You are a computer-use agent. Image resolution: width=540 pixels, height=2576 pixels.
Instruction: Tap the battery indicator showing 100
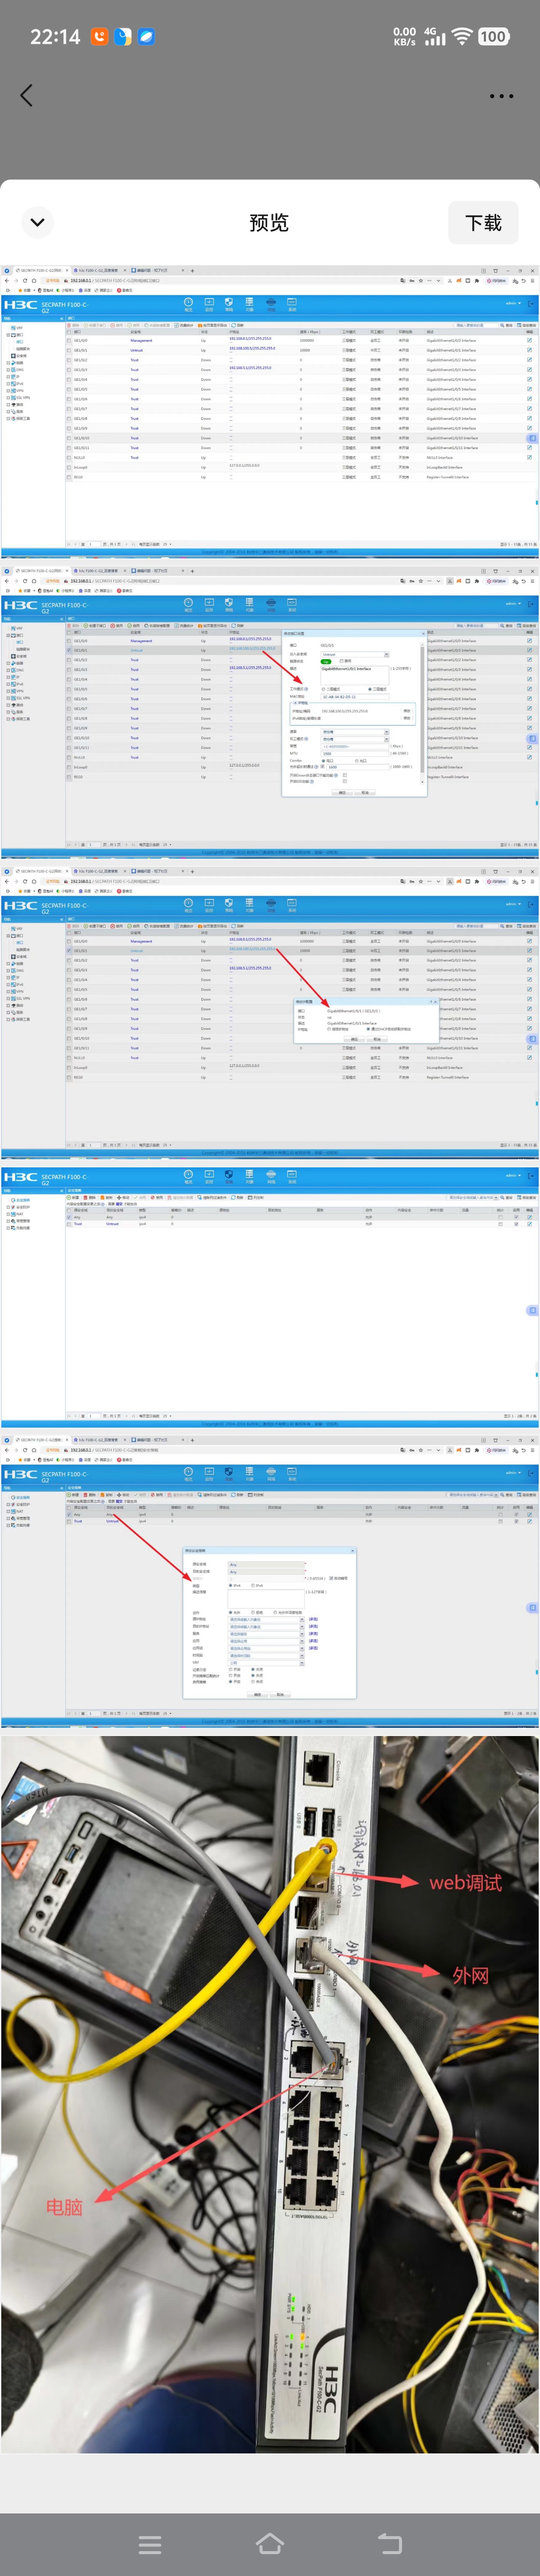click(493, 37)
